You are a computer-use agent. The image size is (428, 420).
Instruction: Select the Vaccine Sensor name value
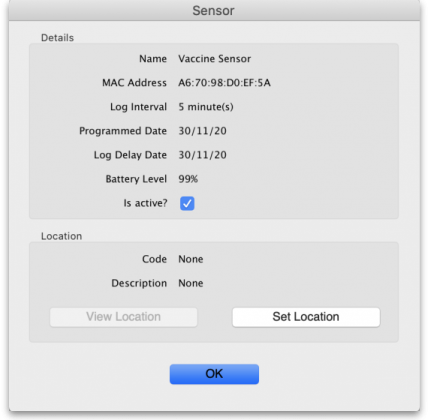215,59
